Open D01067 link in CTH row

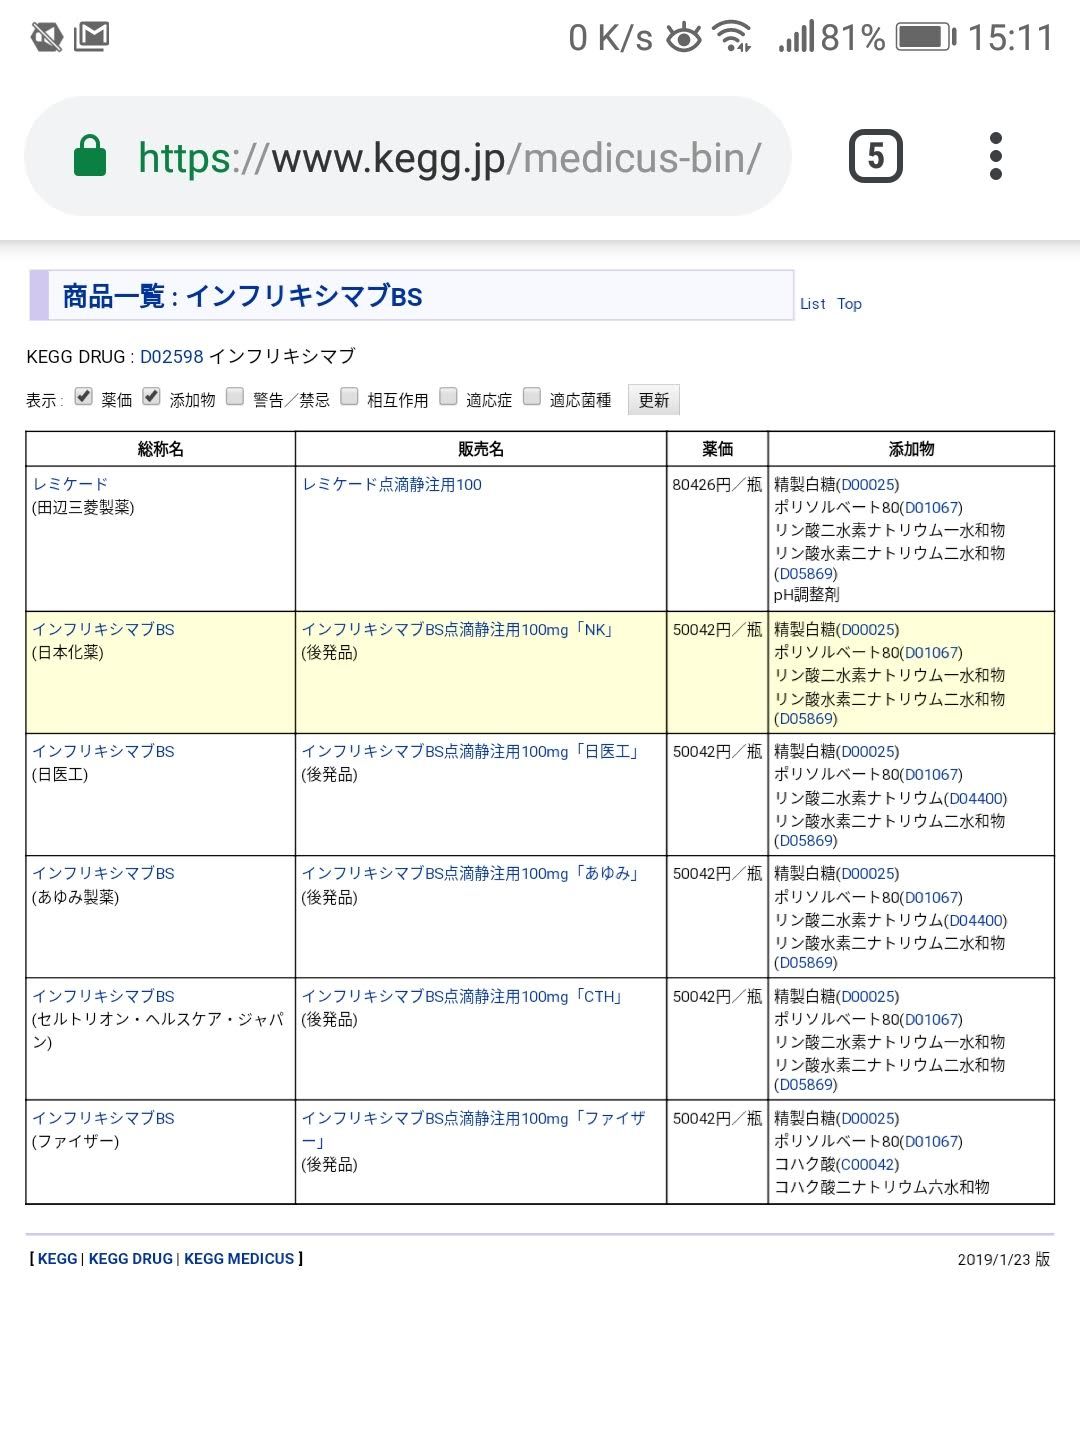[x=932, y=1020]
